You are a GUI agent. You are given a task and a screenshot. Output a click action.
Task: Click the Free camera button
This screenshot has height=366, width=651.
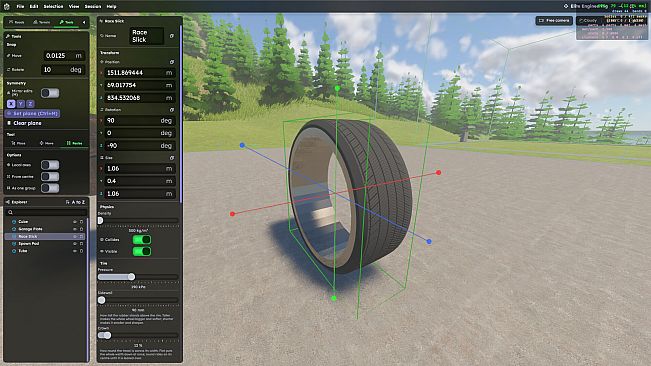[x=554, y=20]
